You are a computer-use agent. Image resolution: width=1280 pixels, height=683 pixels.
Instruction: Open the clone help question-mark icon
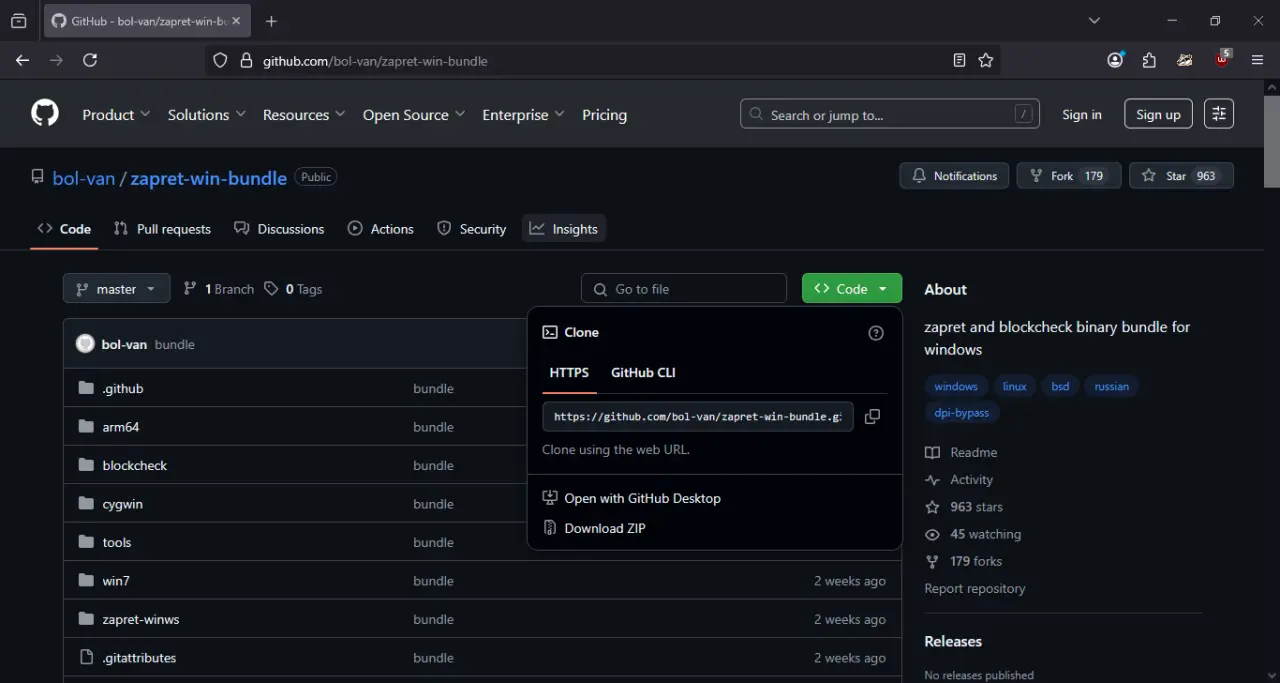pos(876,333)
